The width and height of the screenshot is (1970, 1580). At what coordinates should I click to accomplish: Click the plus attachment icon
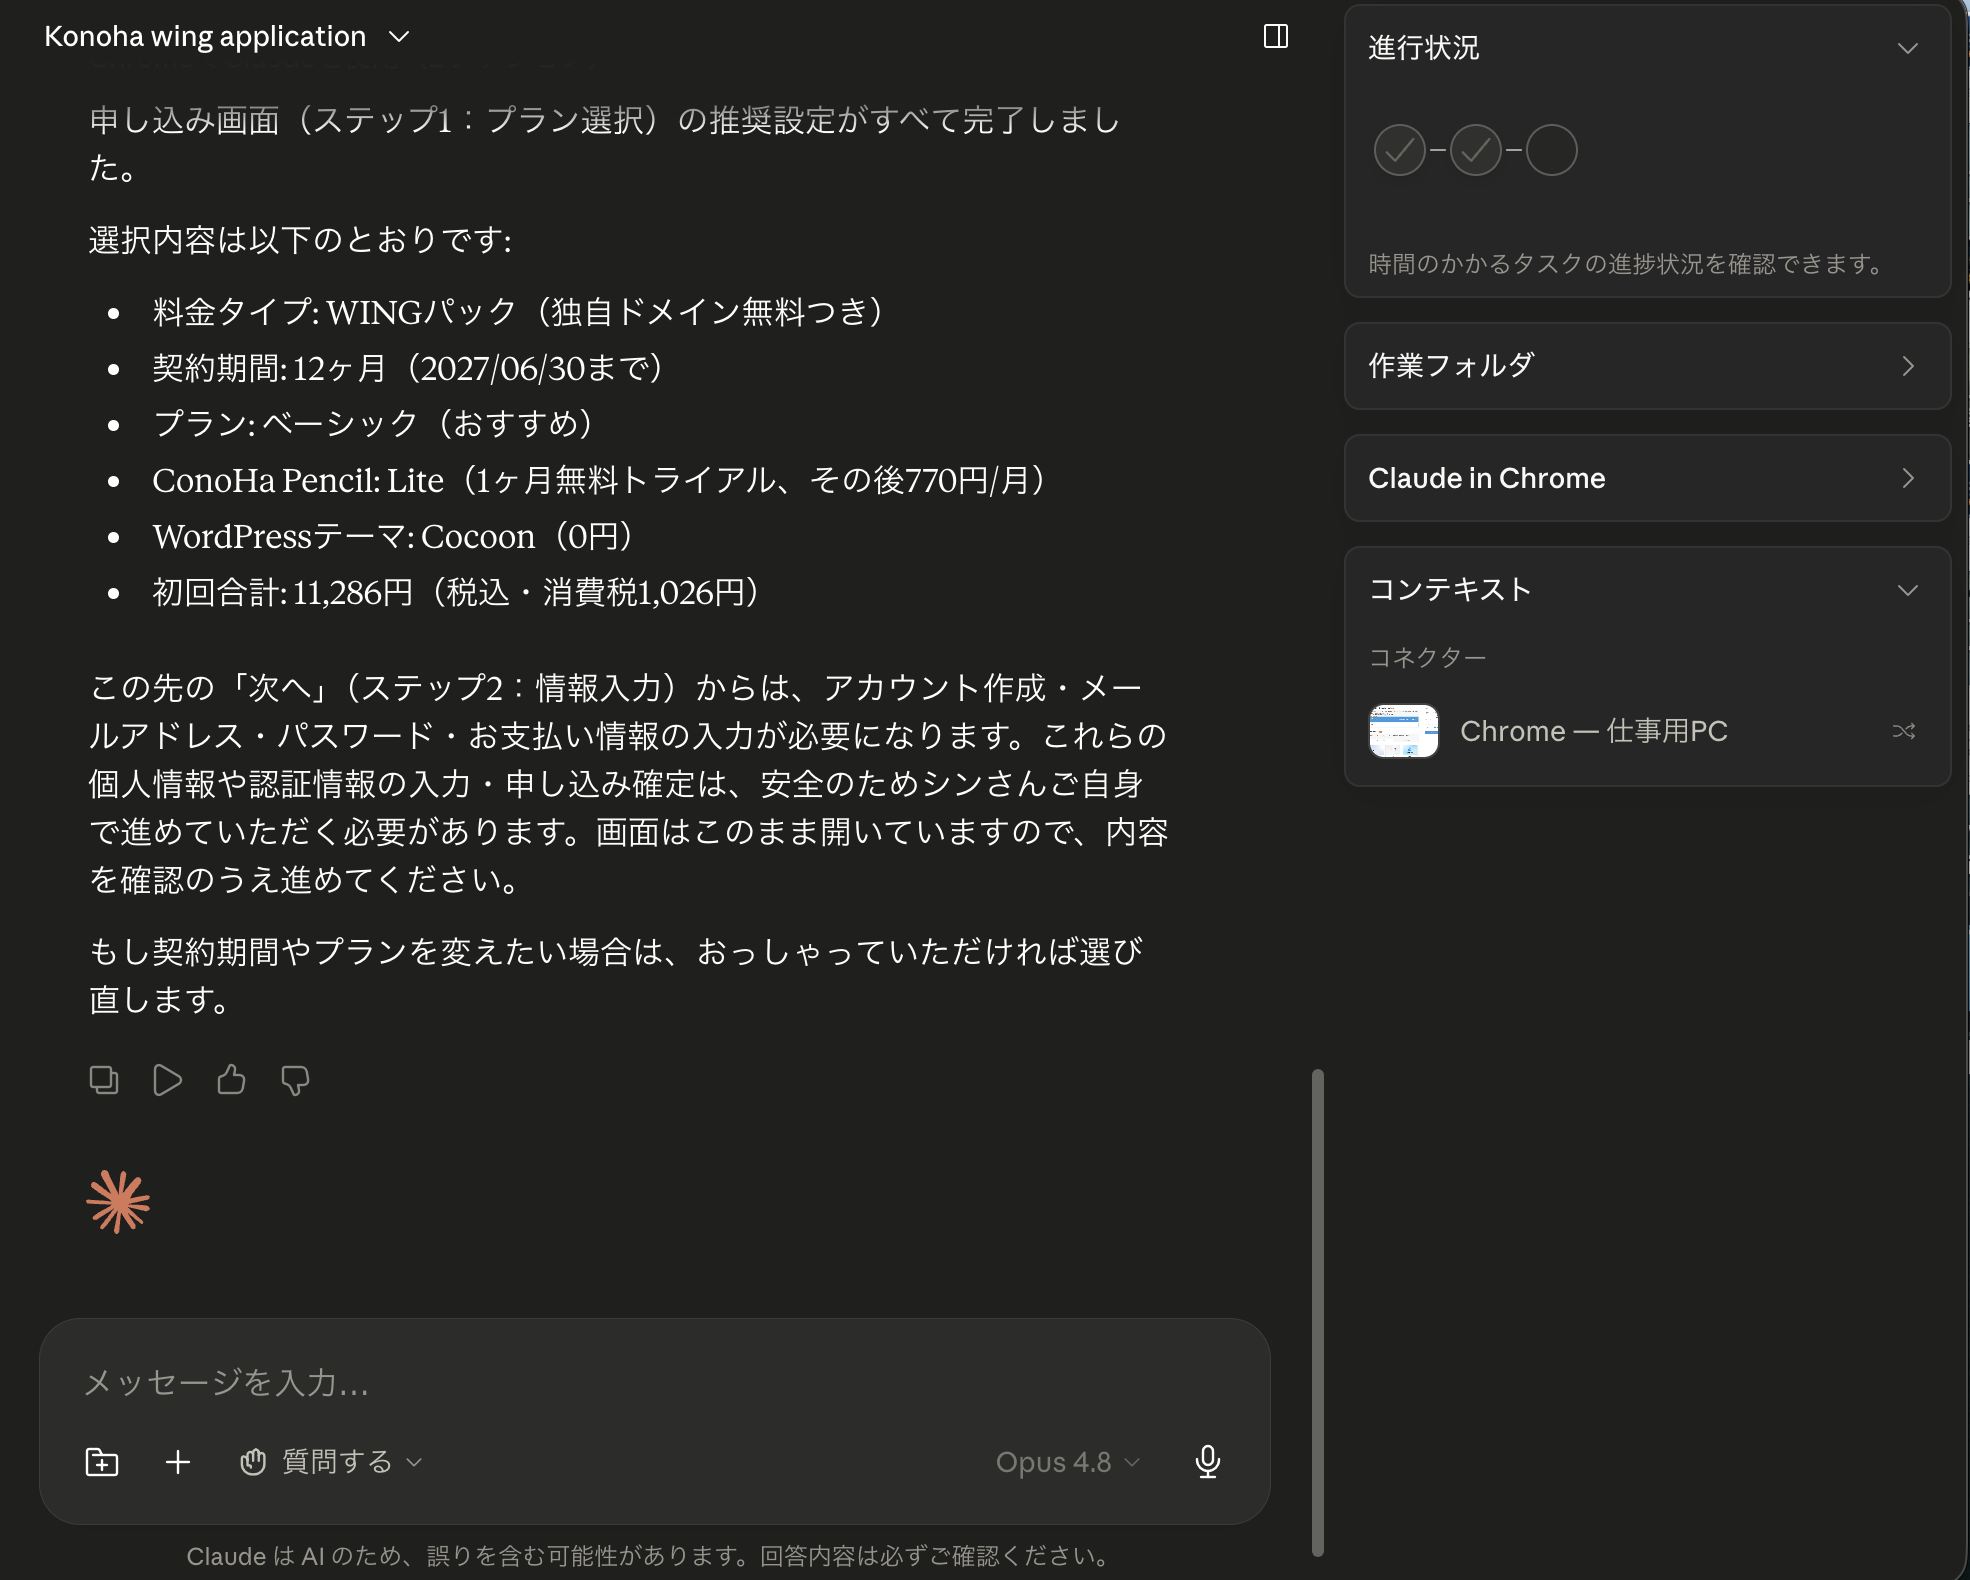click(178, 1462)
